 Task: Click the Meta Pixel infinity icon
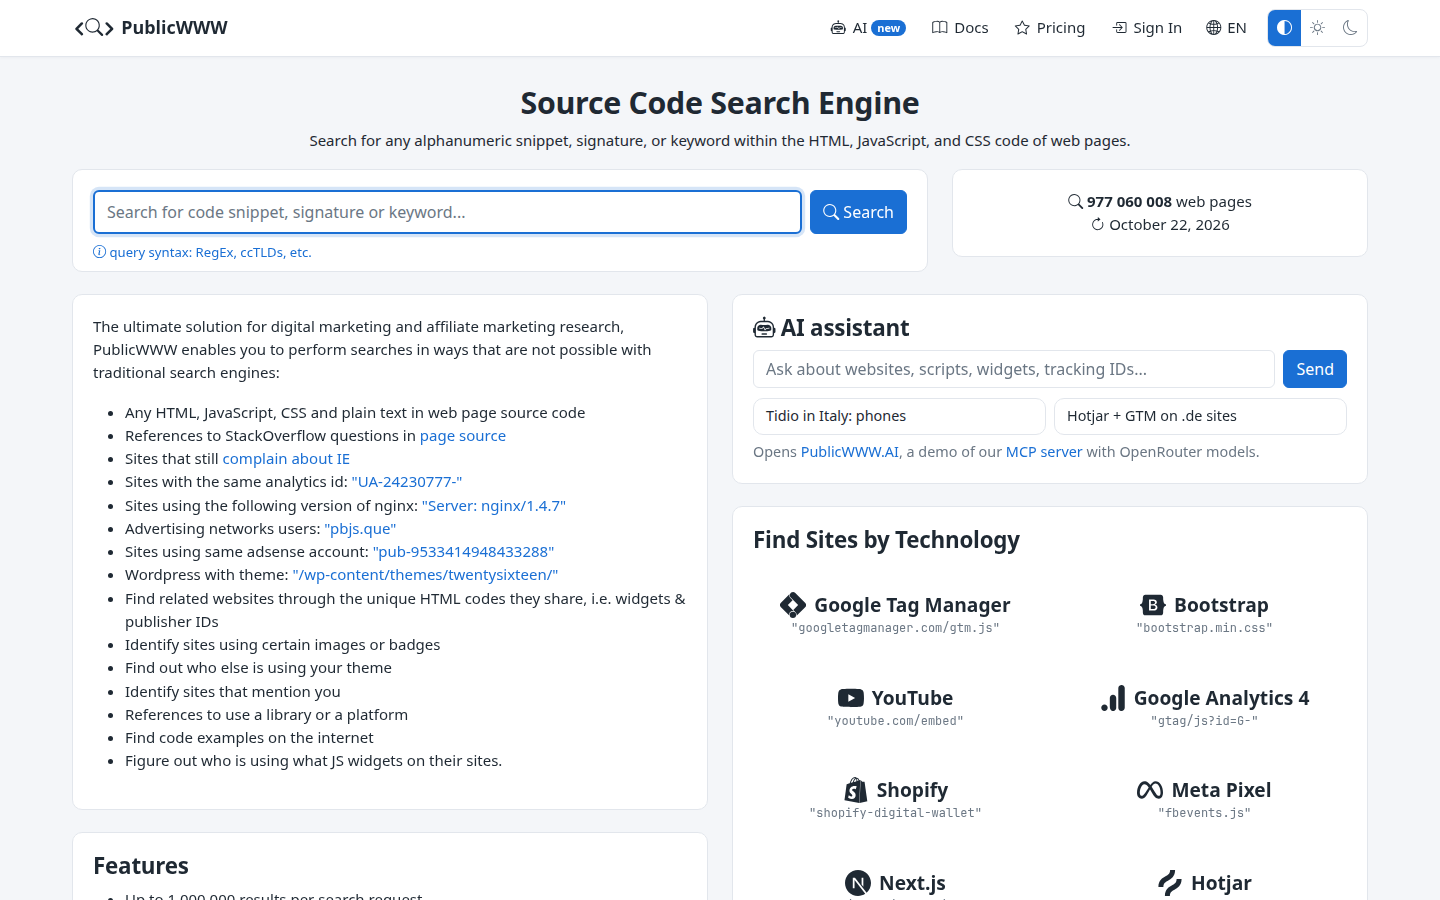pos(1150,790)
